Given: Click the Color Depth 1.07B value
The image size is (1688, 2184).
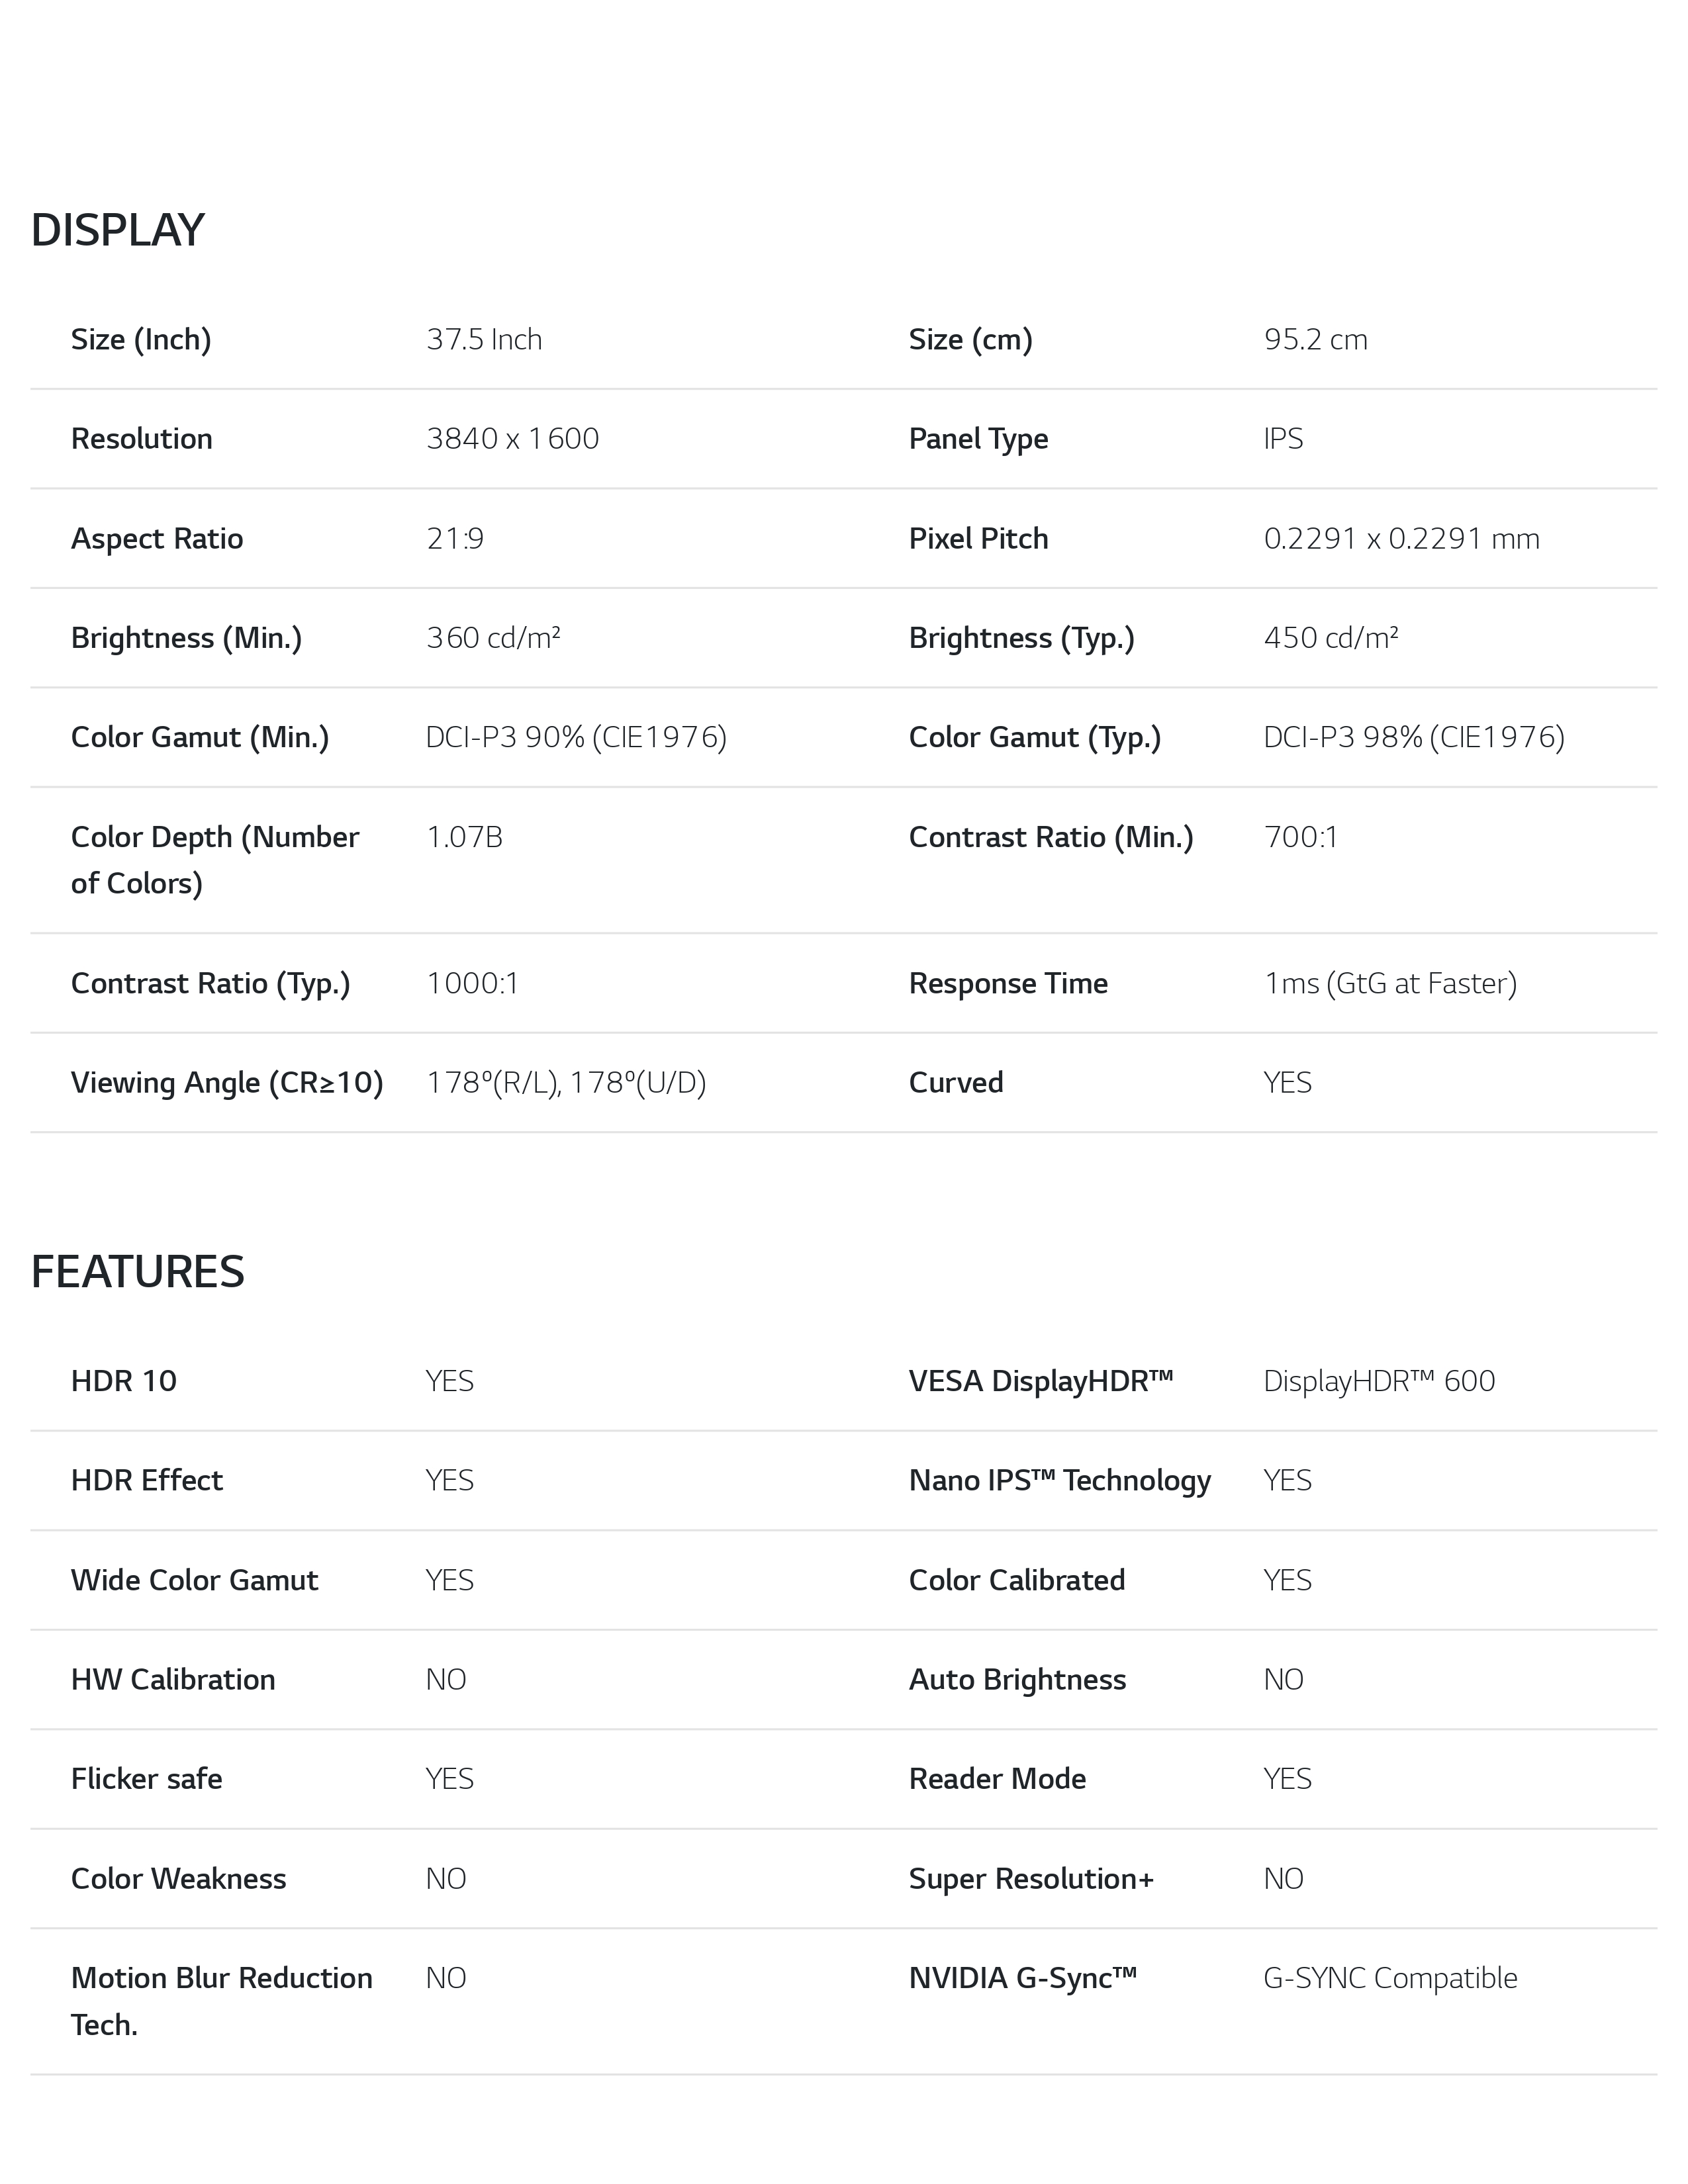Looking at the screenshot, I should tap(464, 836).
